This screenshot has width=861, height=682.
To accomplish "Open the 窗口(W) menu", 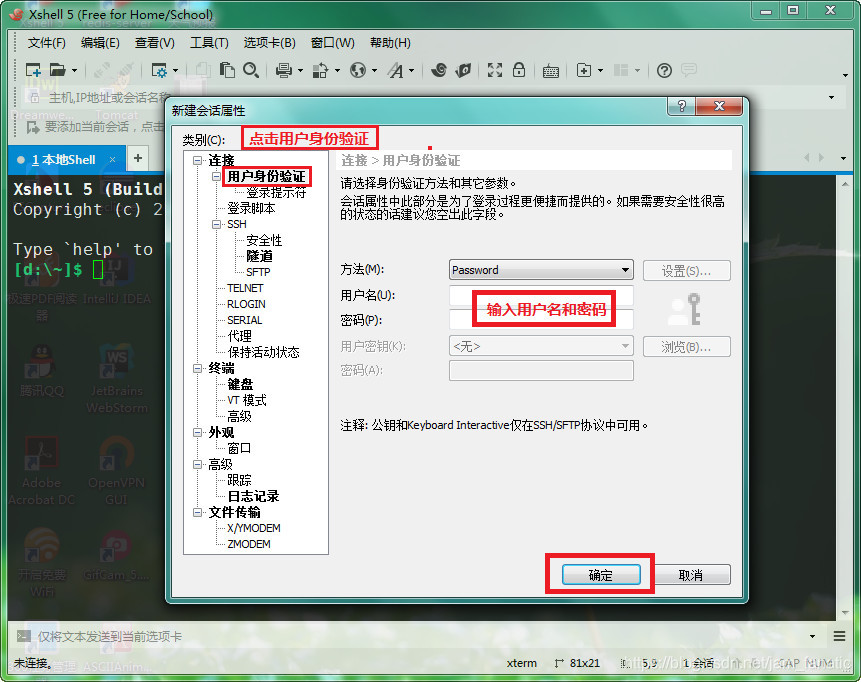I will [x=333, y=43].
